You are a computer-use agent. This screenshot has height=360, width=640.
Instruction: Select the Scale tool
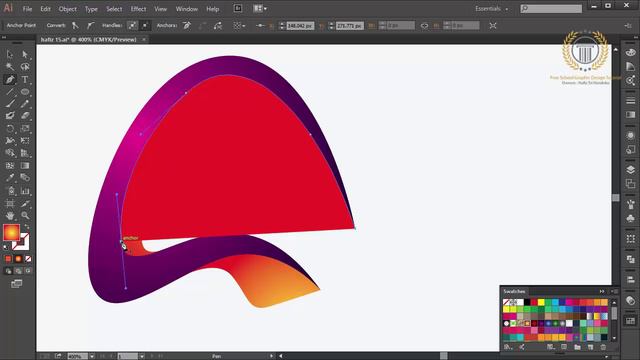coord(25,129)
